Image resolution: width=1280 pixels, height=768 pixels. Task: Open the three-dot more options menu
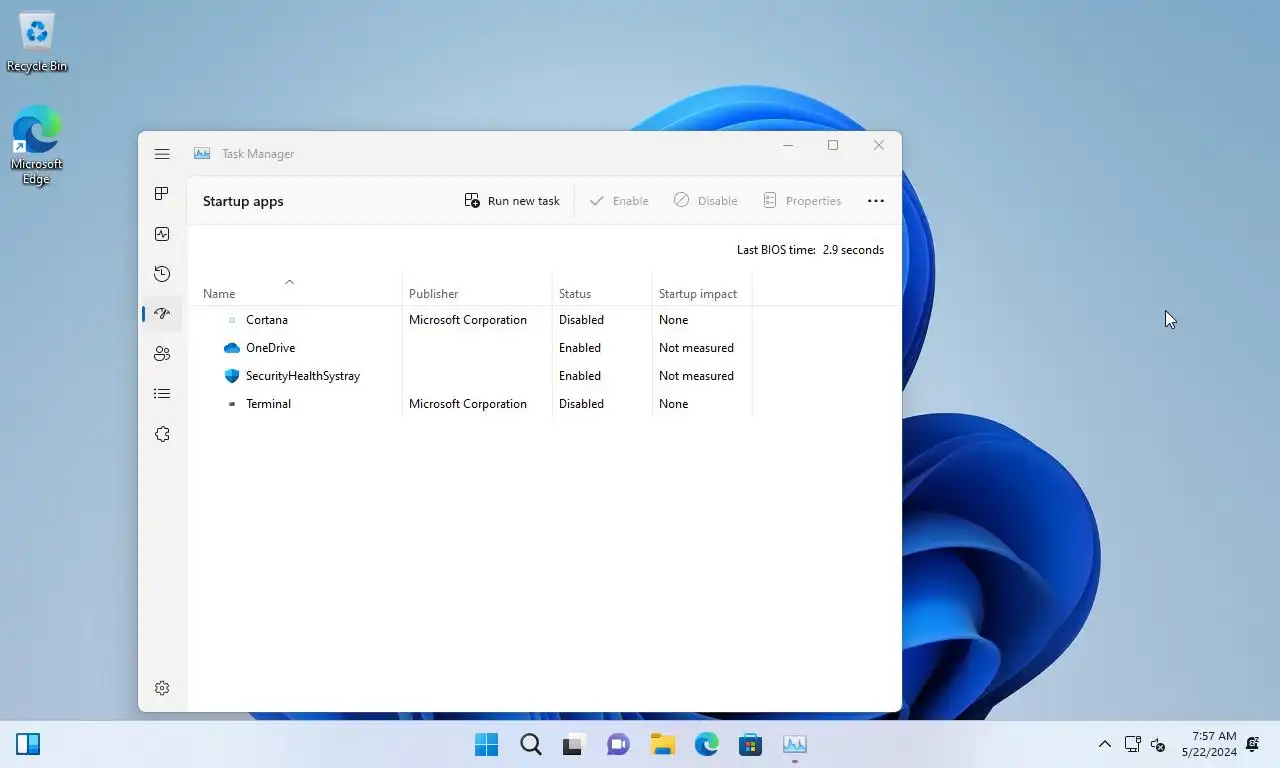pyautogui.click(x=876, y=201)
